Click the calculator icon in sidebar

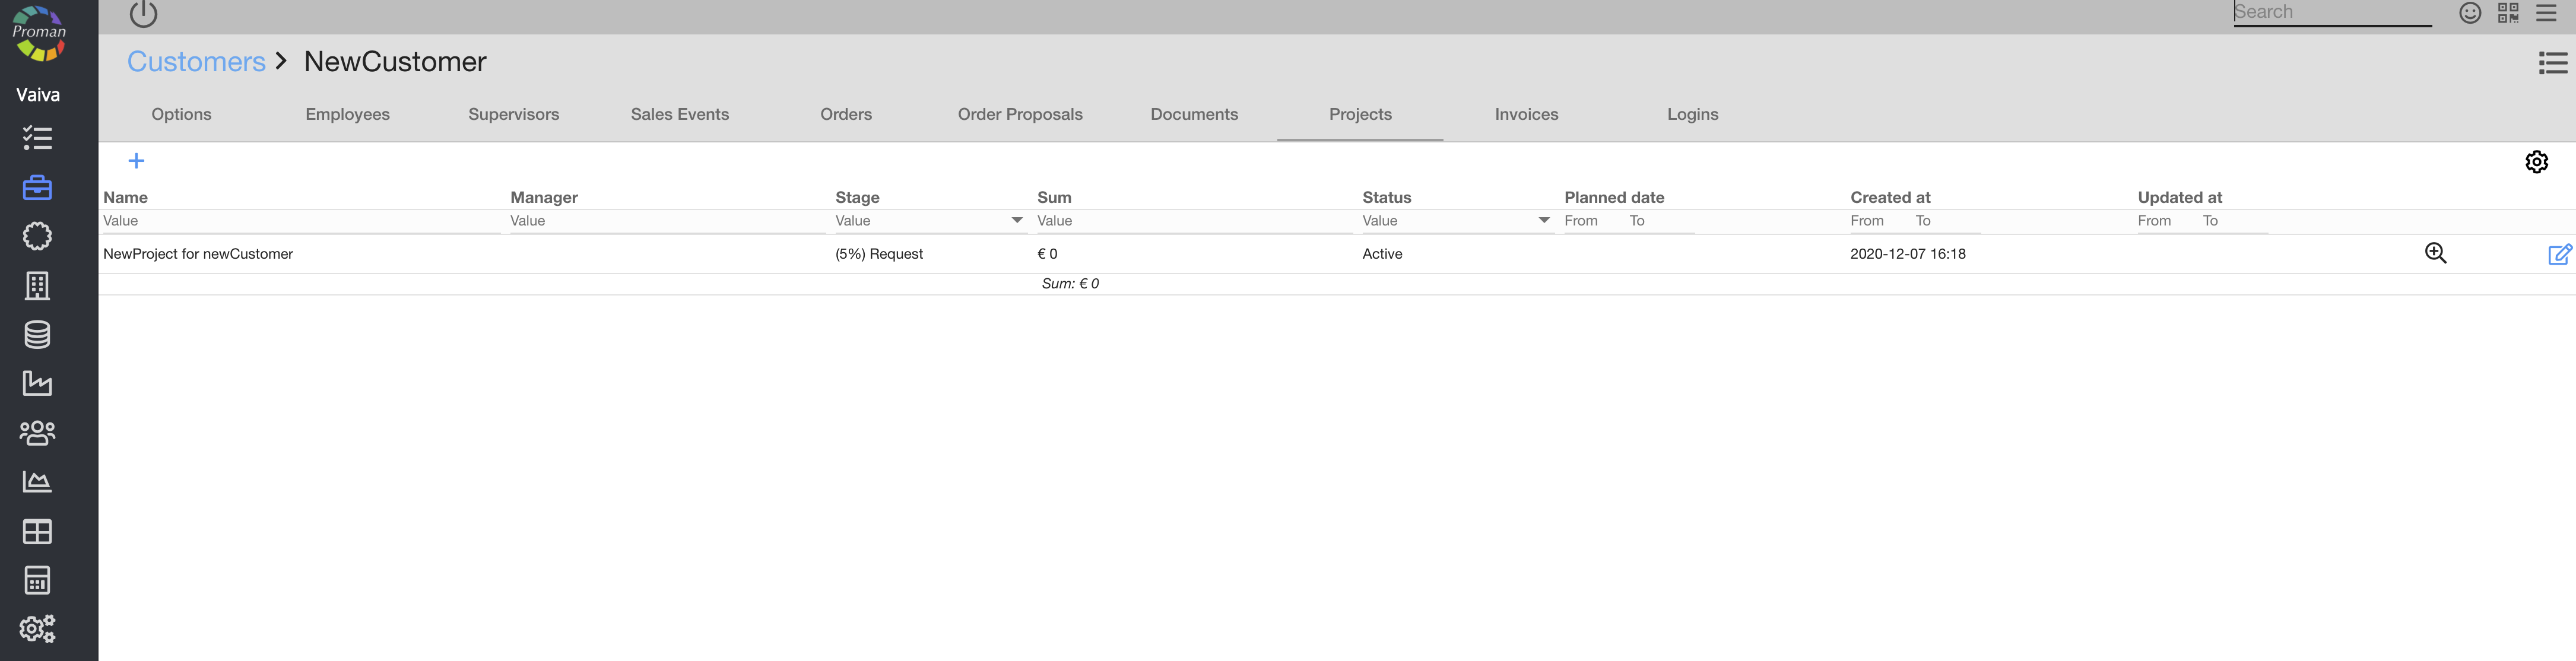coord(37,580)
